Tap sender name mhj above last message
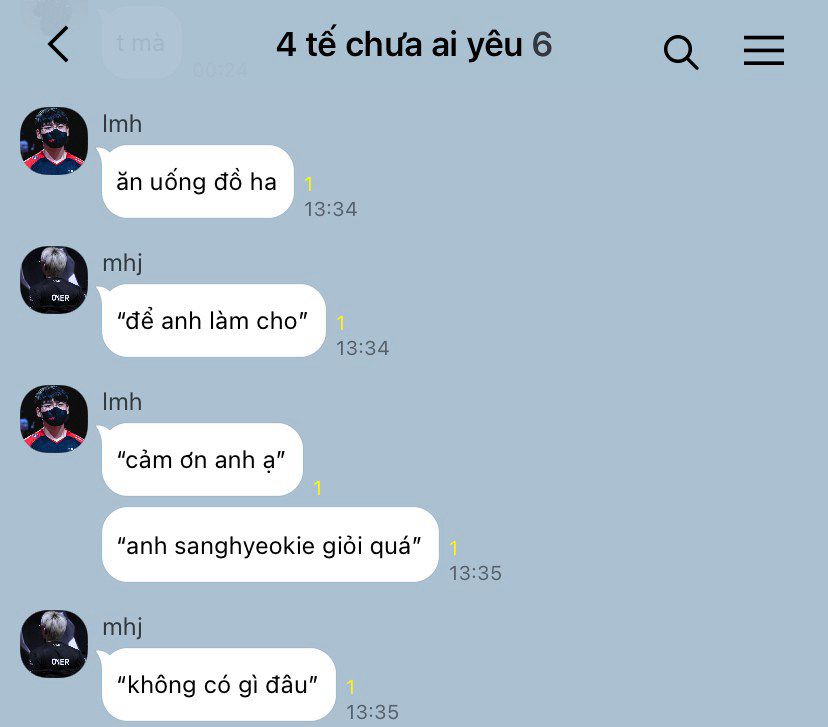Image resolution: width=828 pixels, height=727 pixels. (123, 628)
